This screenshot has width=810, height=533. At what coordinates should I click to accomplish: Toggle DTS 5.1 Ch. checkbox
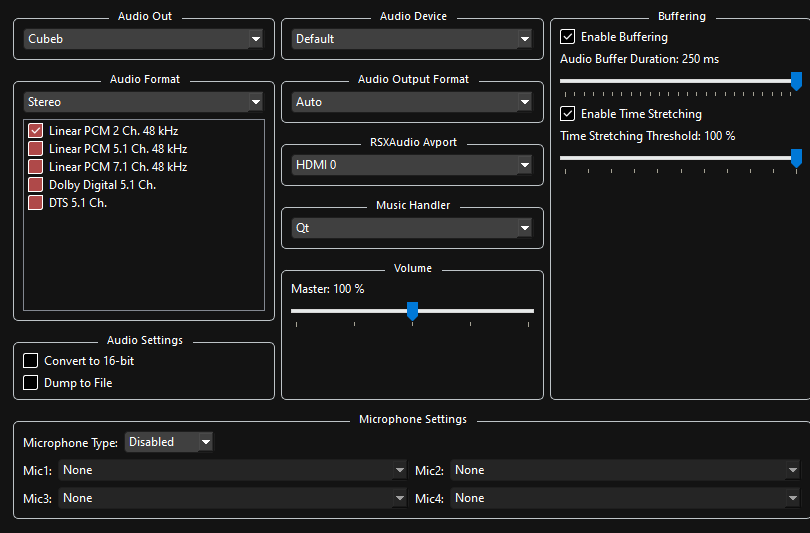pos(35,203)
